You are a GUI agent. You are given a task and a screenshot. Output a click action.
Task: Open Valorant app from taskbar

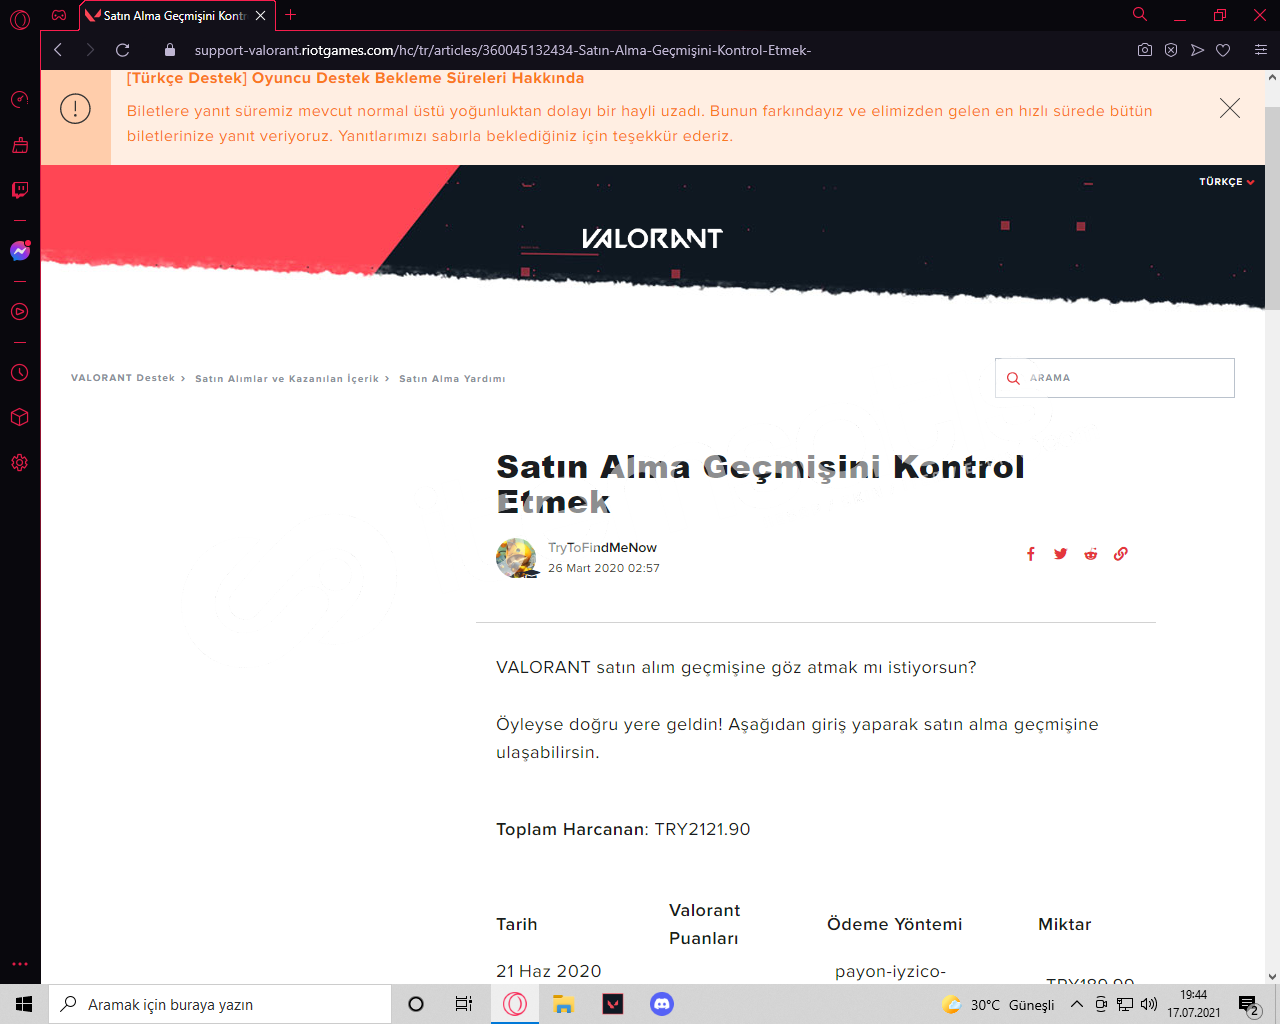pyautogui.click(x=613, y=1004)
